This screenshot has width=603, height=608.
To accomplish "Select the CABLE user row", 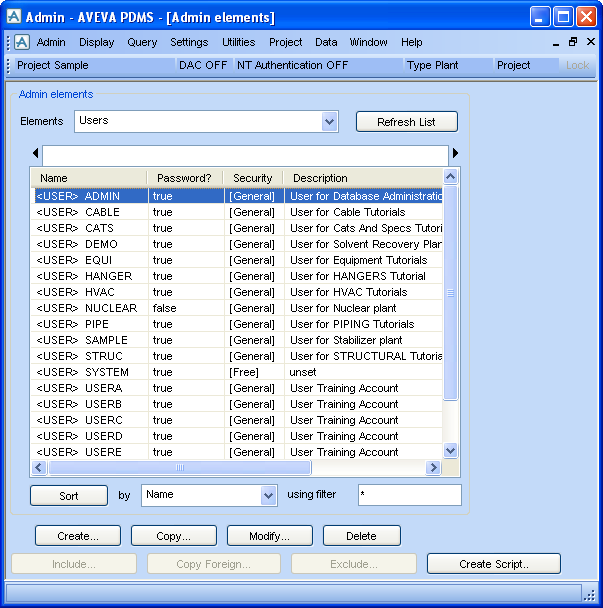I will pos(237,212).
